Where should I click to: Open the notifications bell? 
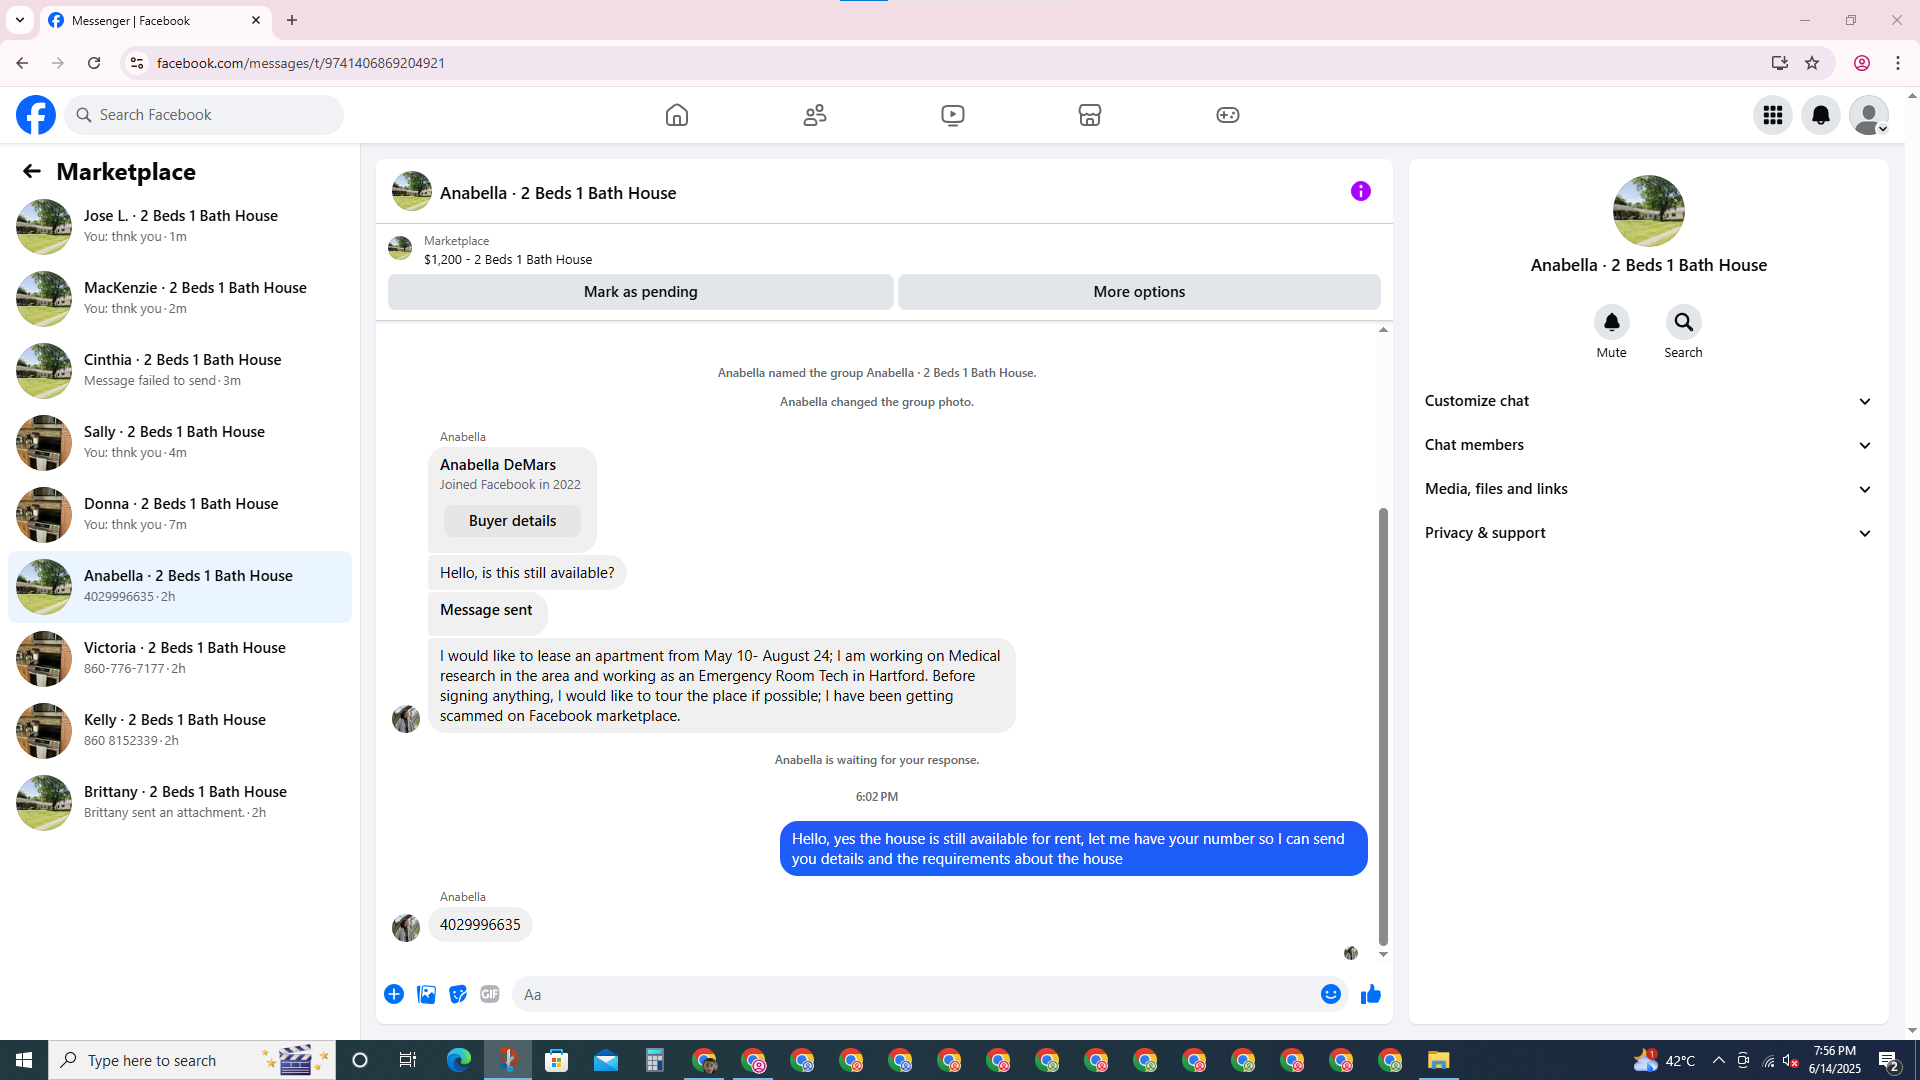click(x=1821, y=115)
